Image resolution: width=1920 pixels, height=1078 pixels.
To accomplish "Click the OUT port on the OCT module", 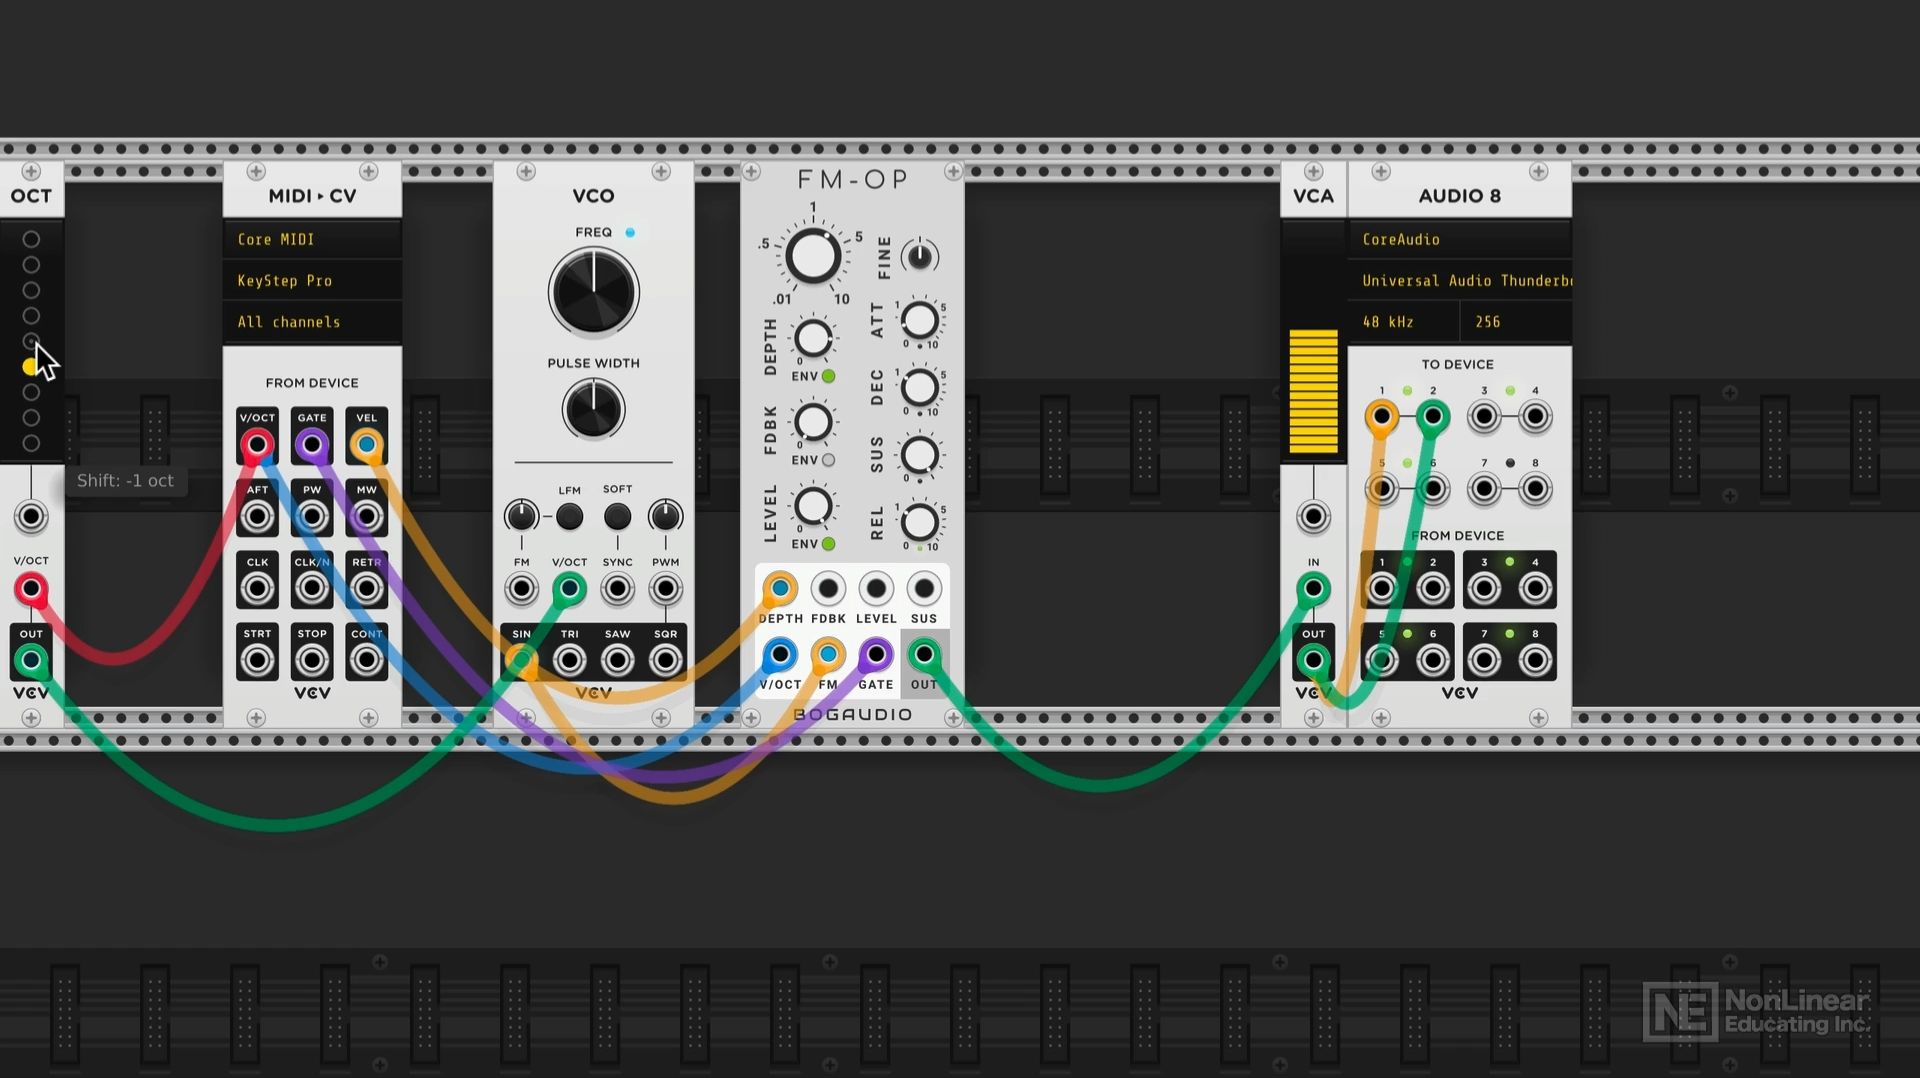I will coord(31,660).
